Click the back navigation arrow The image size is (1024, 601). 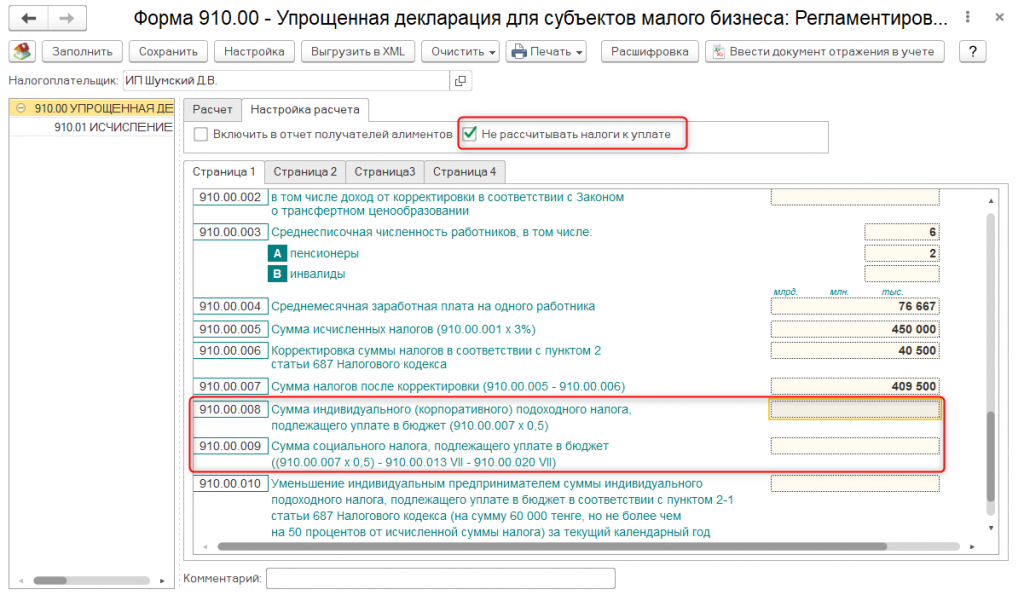tap(29, 19)
